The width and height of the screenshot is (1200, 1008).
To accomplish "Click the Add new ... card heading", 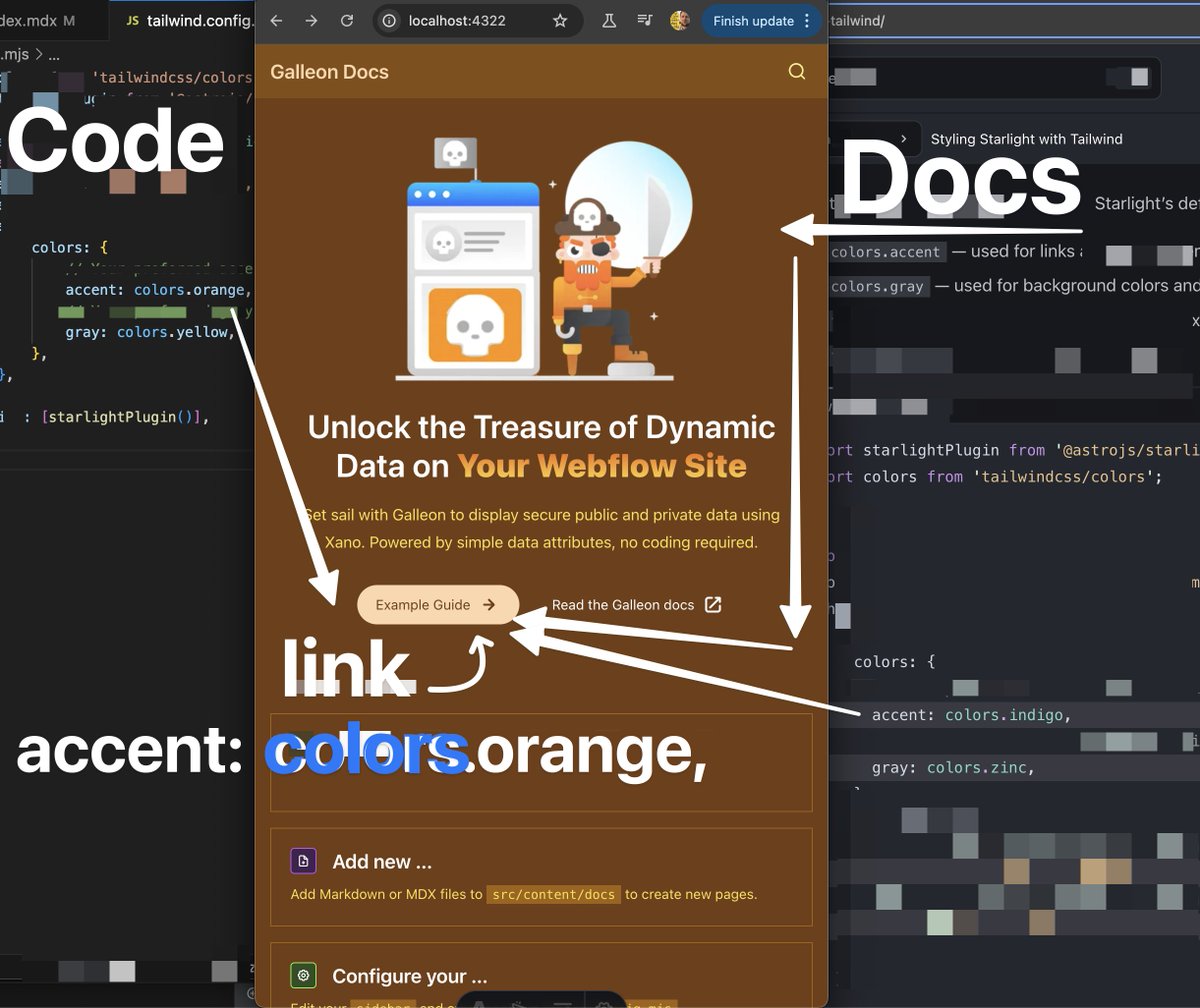I will pos(382,861).
